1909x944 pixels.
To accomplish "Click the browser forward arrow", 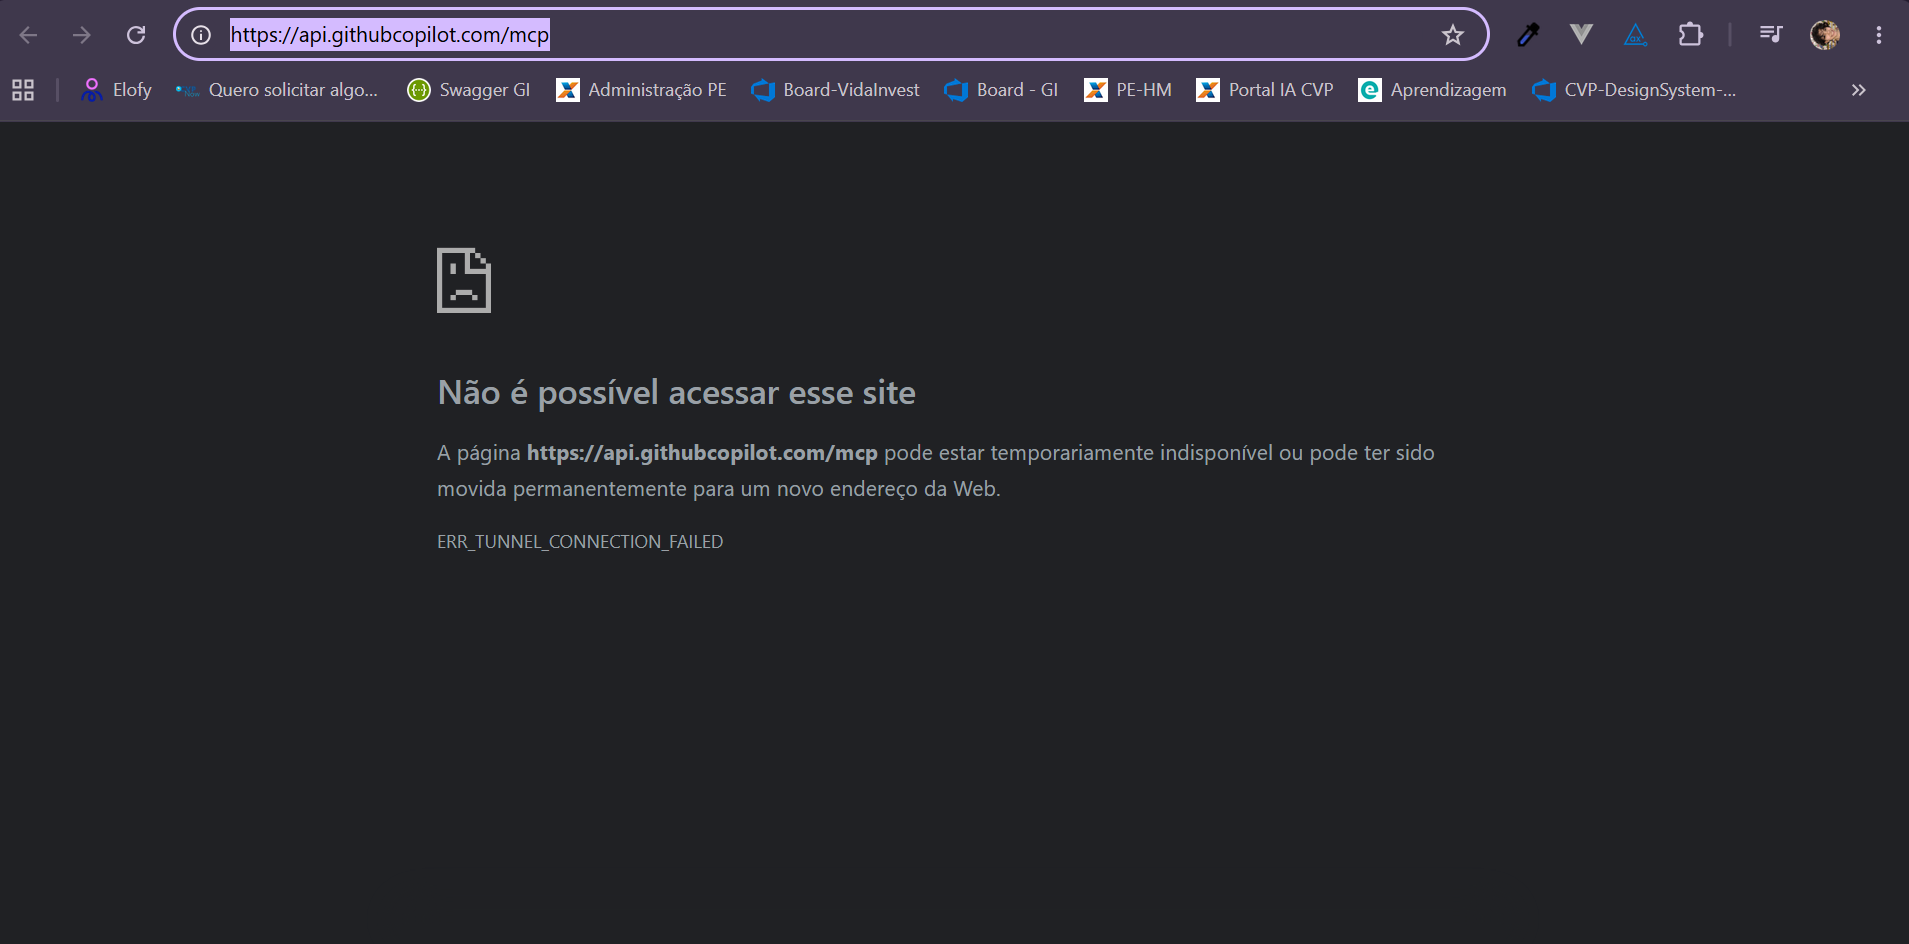I will pyautogui.click(x=82, y=35).
